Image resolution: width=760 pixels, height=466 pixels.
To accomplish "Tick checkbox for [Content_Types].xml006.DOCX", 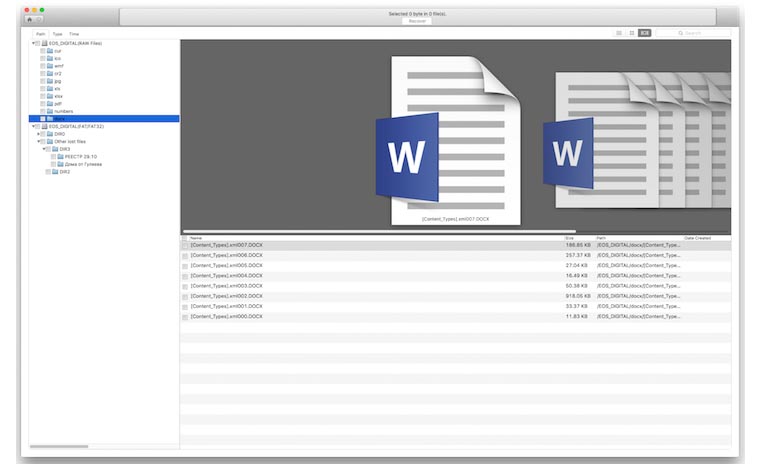I will [x=185, y=256].
